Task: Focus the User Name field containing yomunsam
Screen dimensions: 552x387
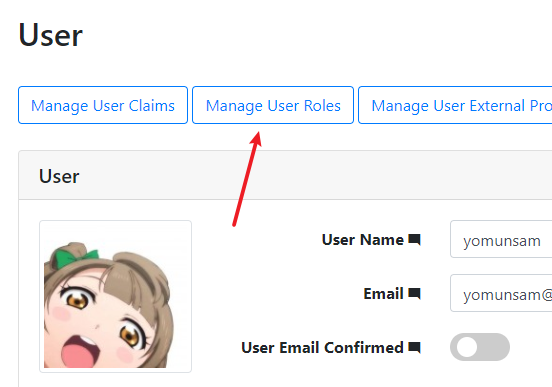Action: coord(501,239)
